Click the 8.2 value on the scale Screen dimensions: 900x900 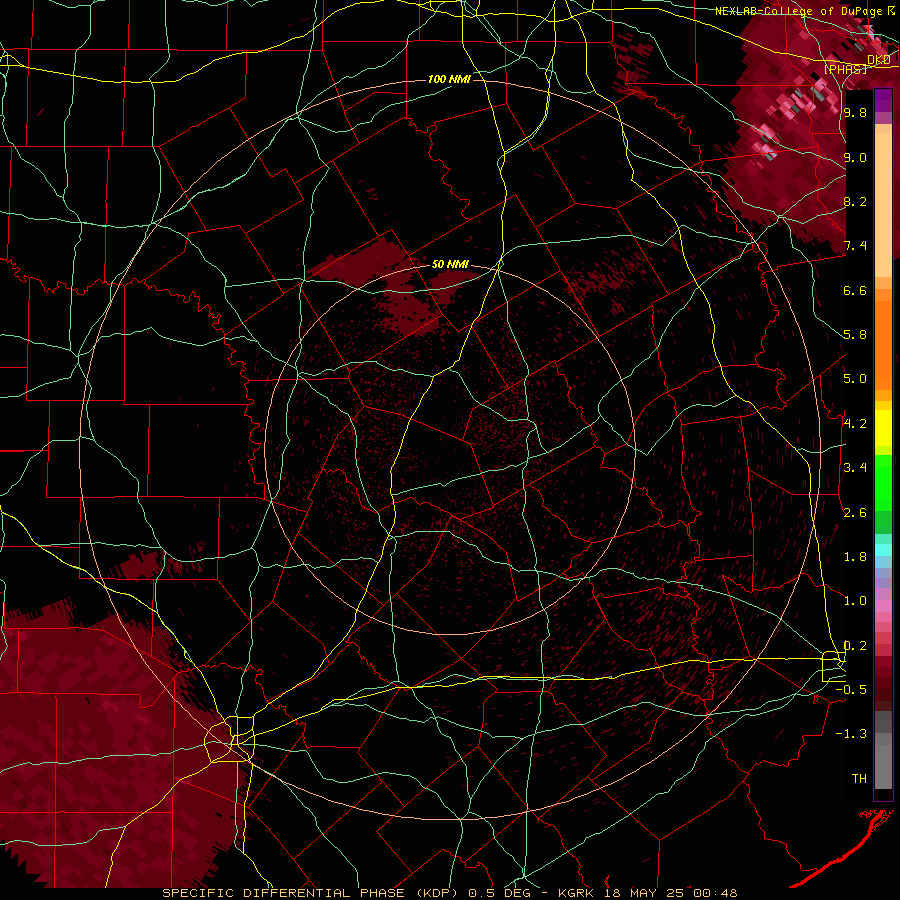tap(855, 201)
